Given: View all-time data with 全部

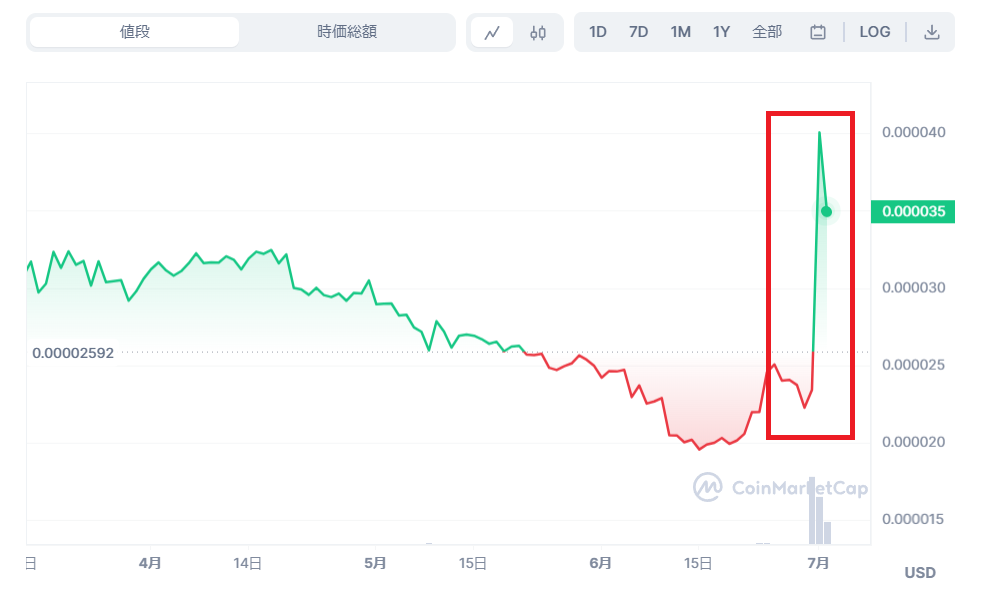Looking at the screenshot, I should (x=767, y=31).
